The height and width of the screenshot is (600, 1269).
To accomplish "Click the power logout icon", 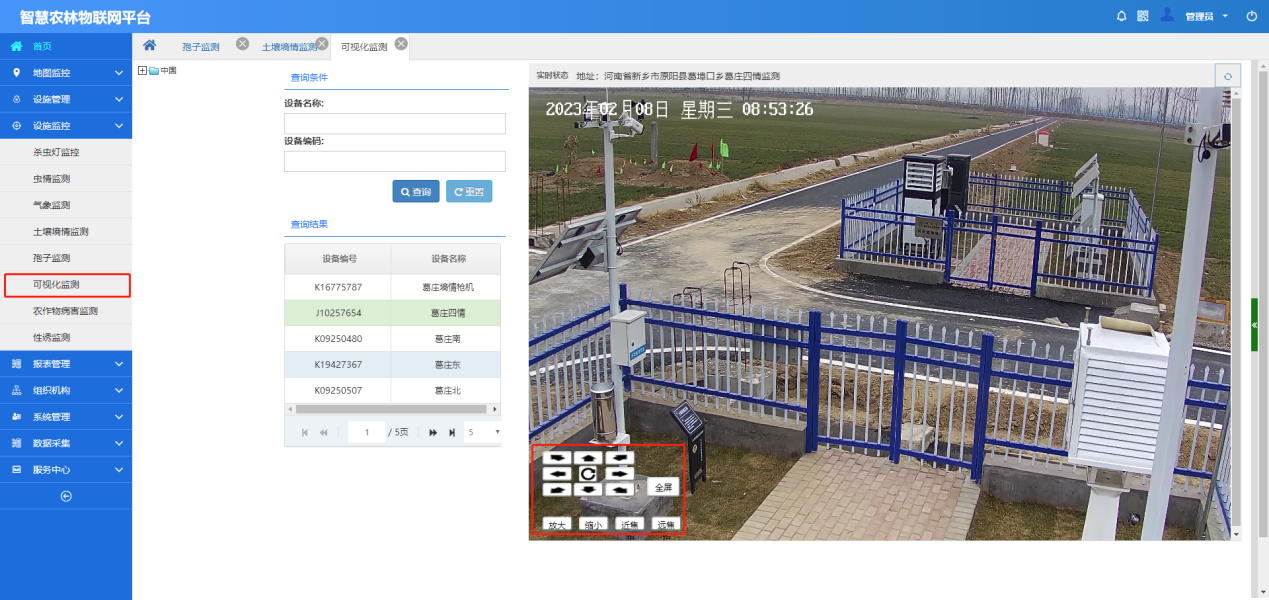I will 1252,16.
